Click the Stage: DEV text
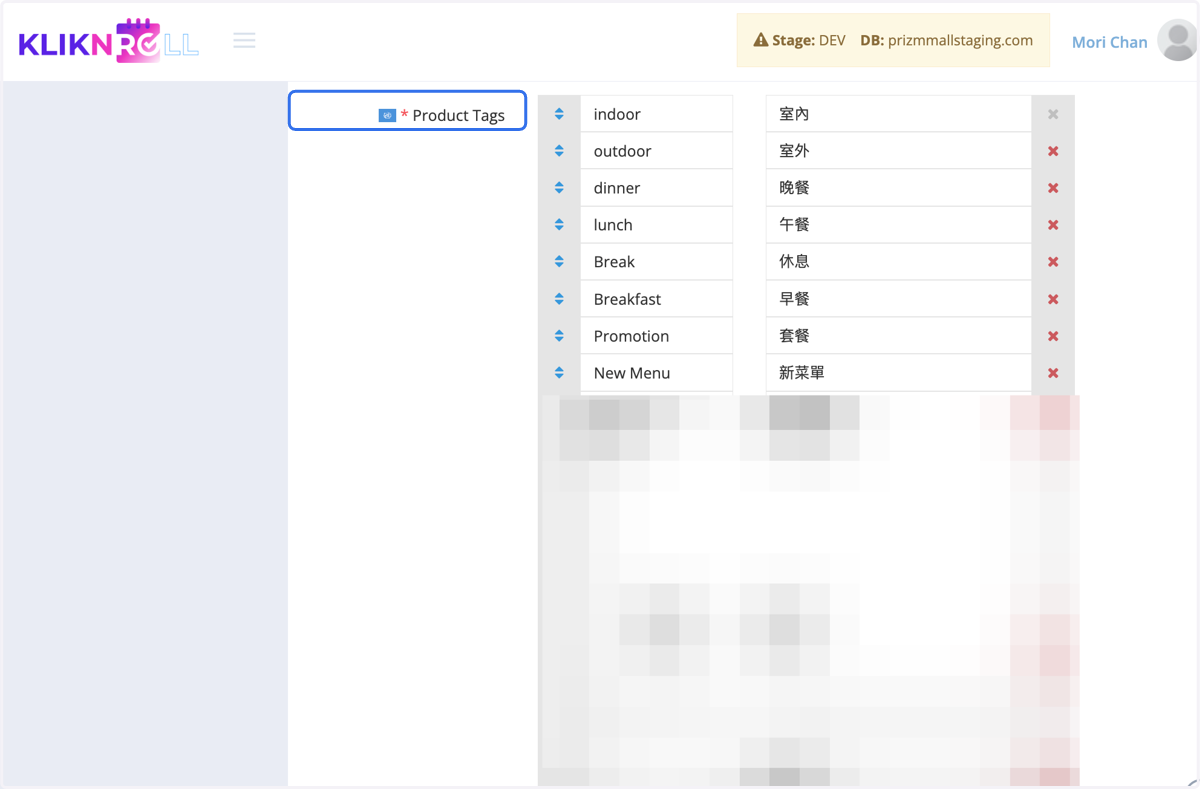 [x=809, y=41]
